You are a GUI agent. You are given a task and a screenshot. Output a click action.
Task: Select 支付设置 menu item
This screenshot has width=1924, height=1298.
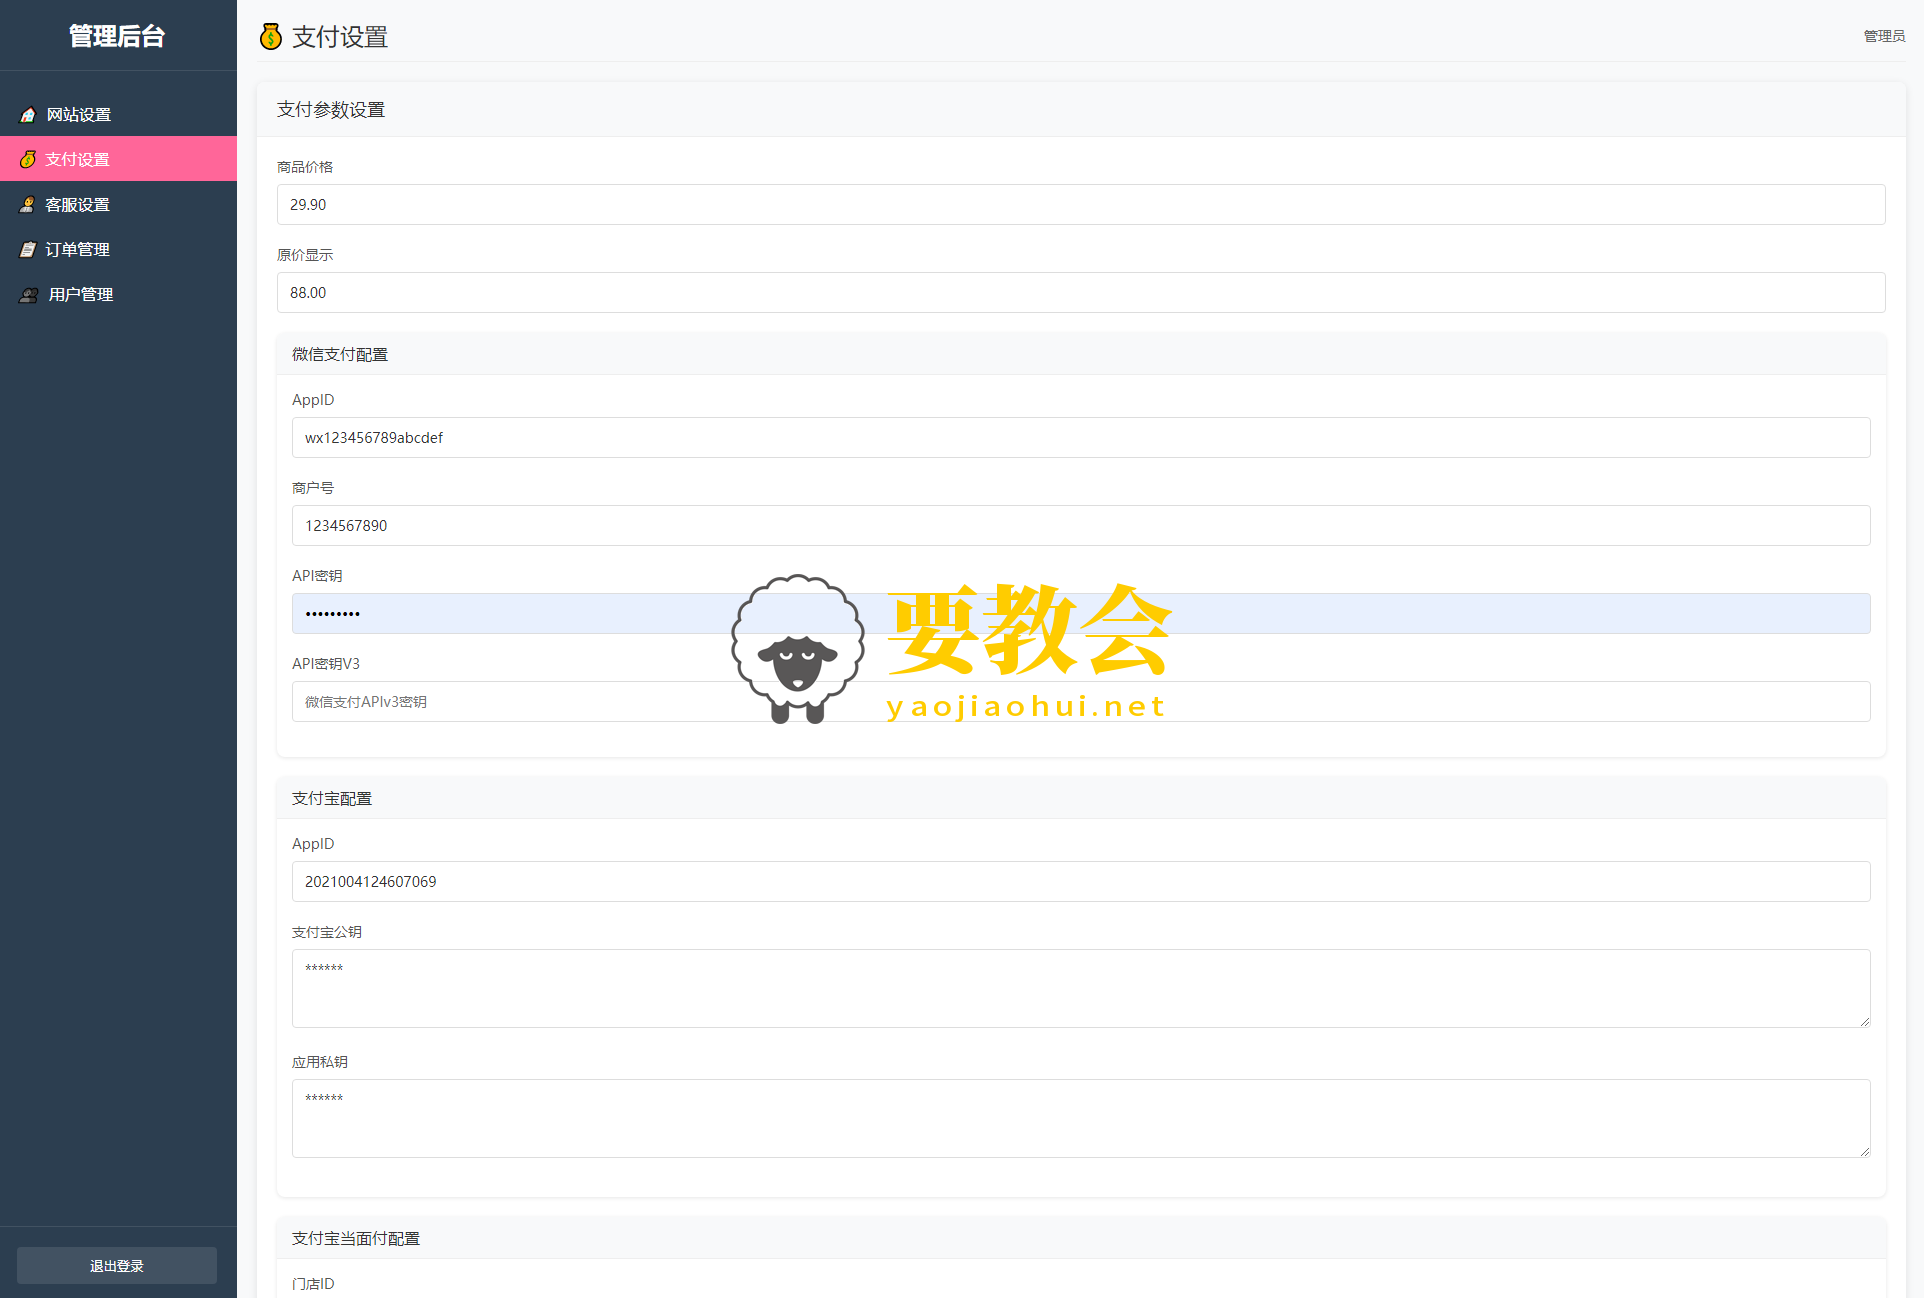point(118,159)
